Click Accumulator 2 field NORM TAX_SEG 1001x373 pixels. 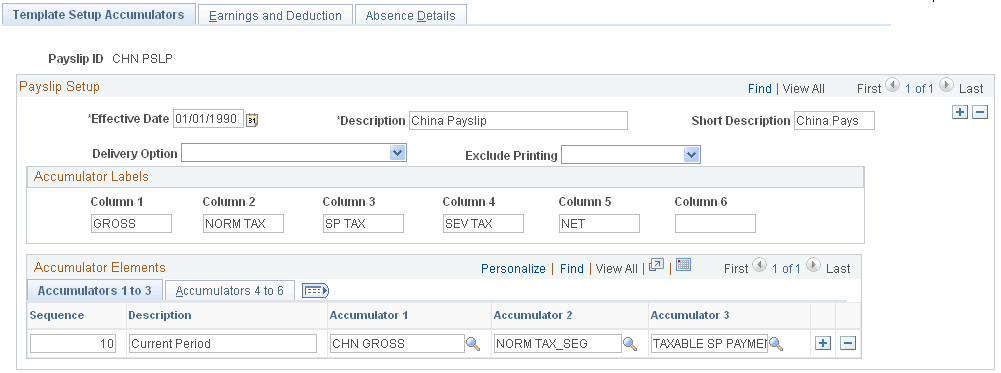pos(558,344)
